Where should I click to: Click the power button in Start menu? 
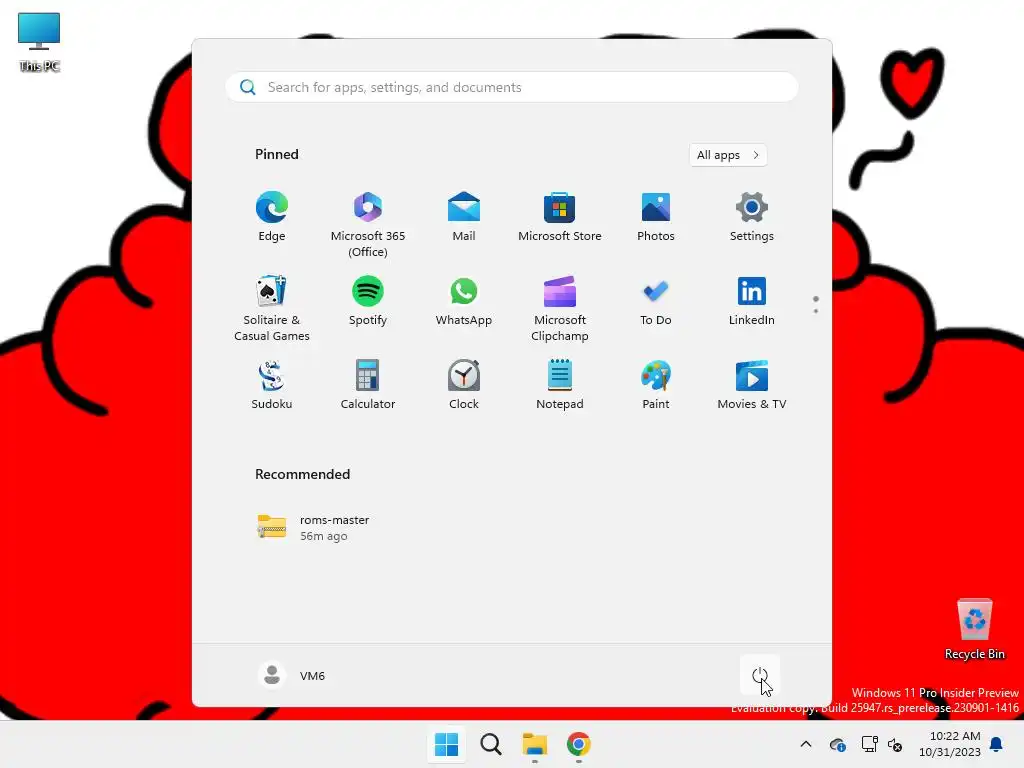pyautogui.click(x=760, y=675)
